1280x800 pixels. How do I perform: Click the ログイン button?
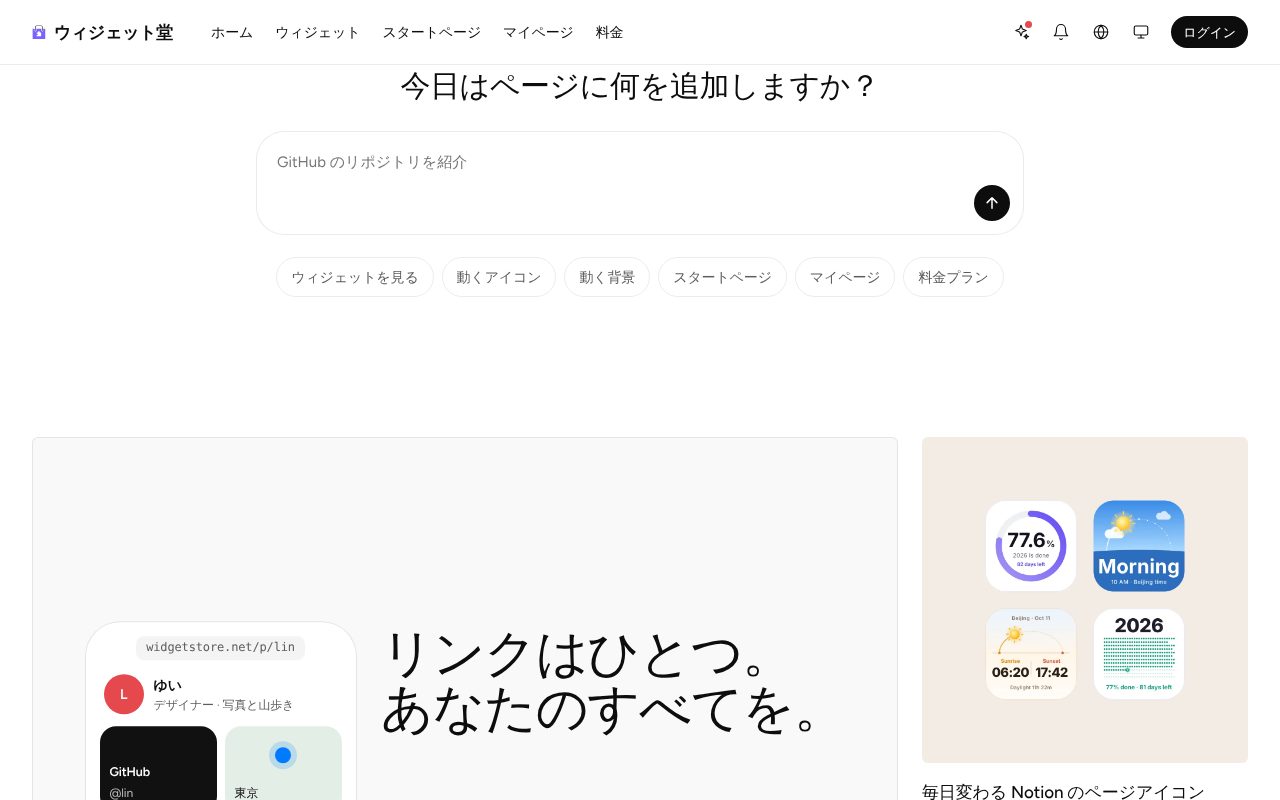[1209, 32]
